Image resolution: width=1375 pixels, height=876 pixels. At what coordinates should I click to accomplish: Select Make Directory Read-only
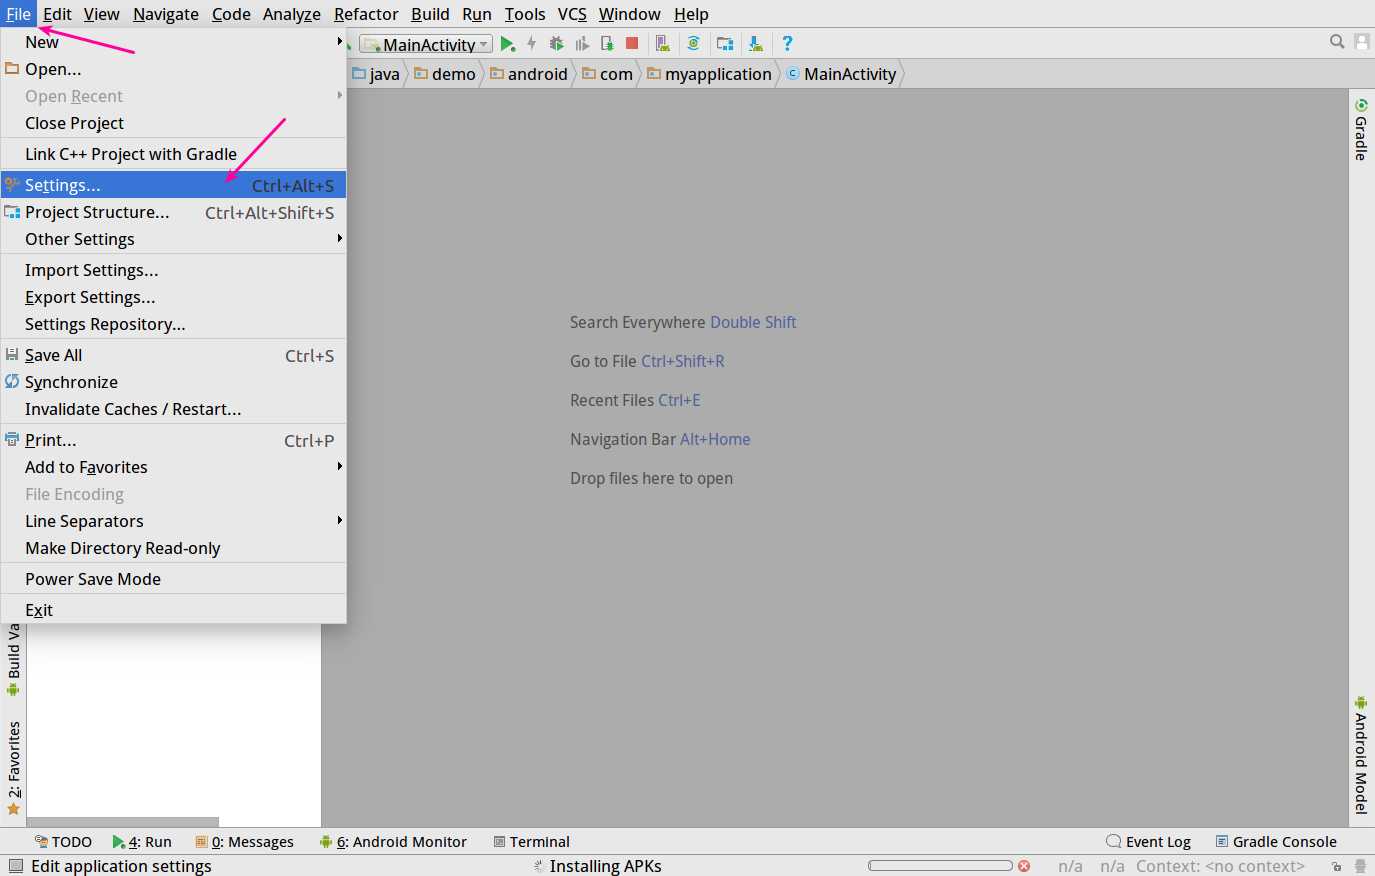(173, 548)
